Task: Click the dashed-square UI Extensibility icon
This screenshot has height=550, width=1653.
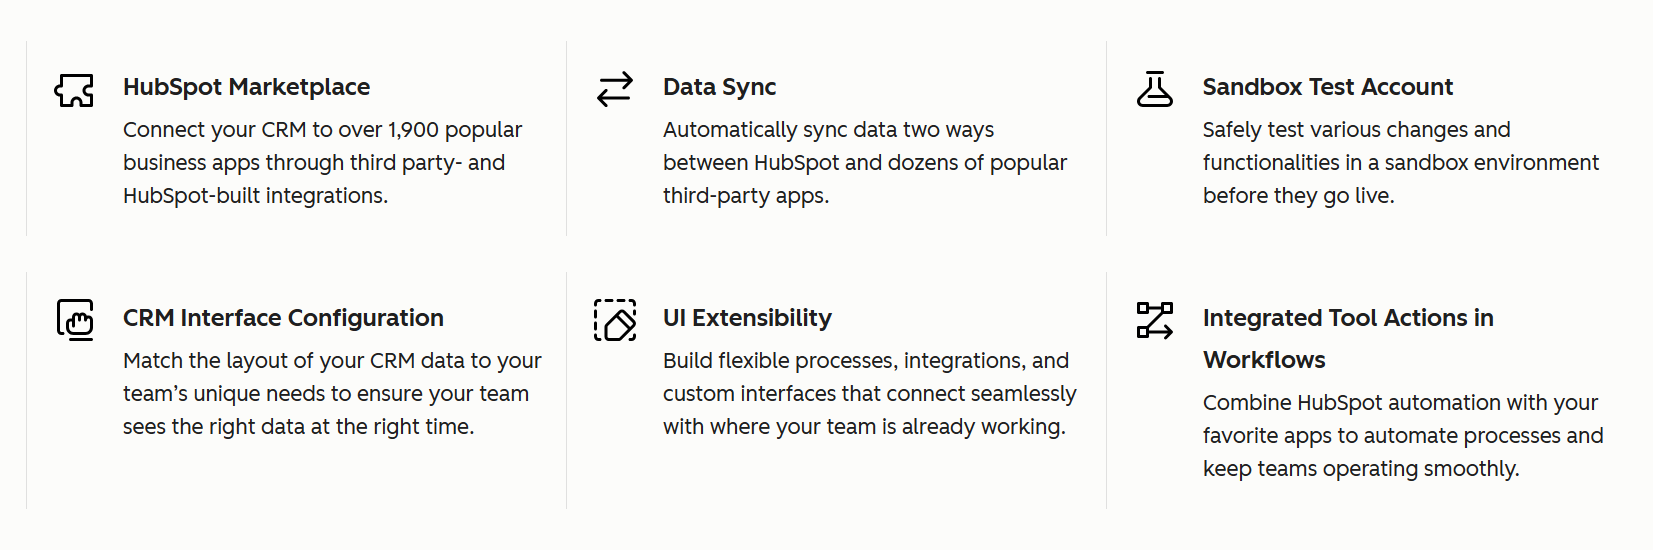Action: click(x=615, y=320)
